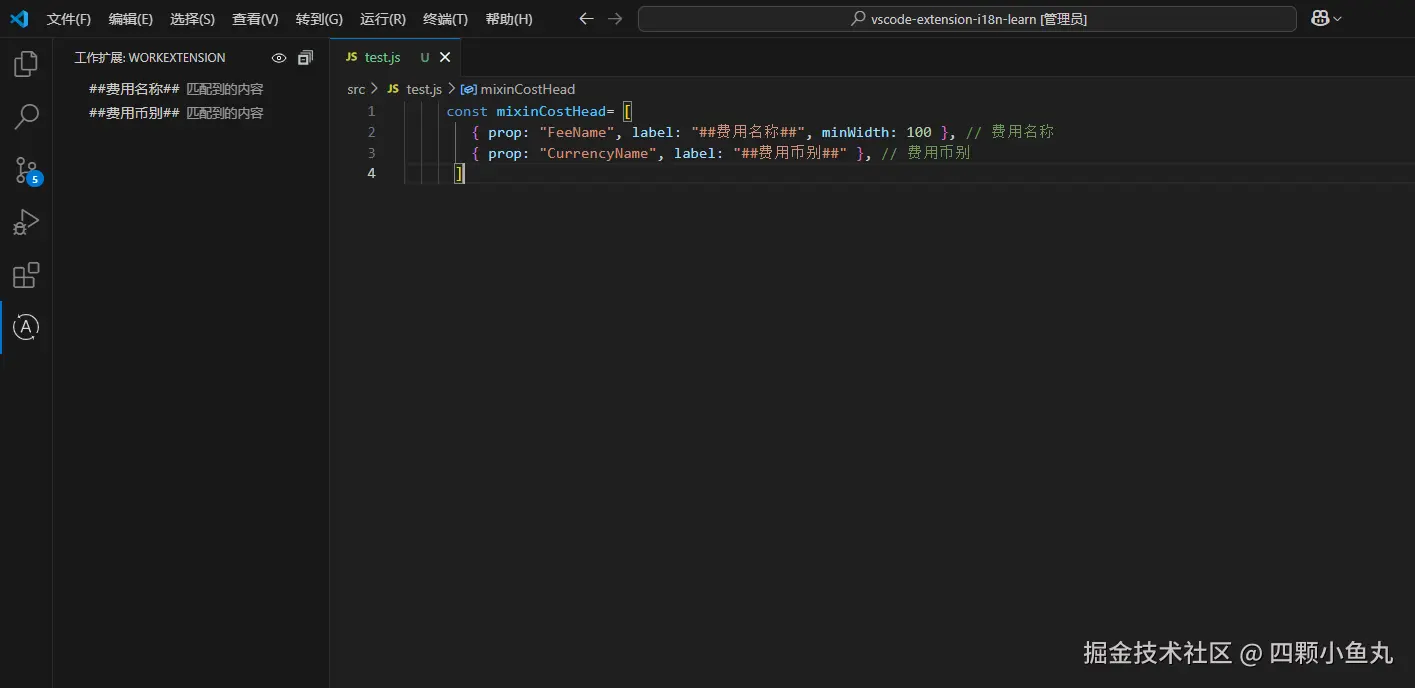The height and width of the screenshot is (688, 1415).
Task: Expand the Copilot dropdown arrow
Action: [x=1338, y=19]
